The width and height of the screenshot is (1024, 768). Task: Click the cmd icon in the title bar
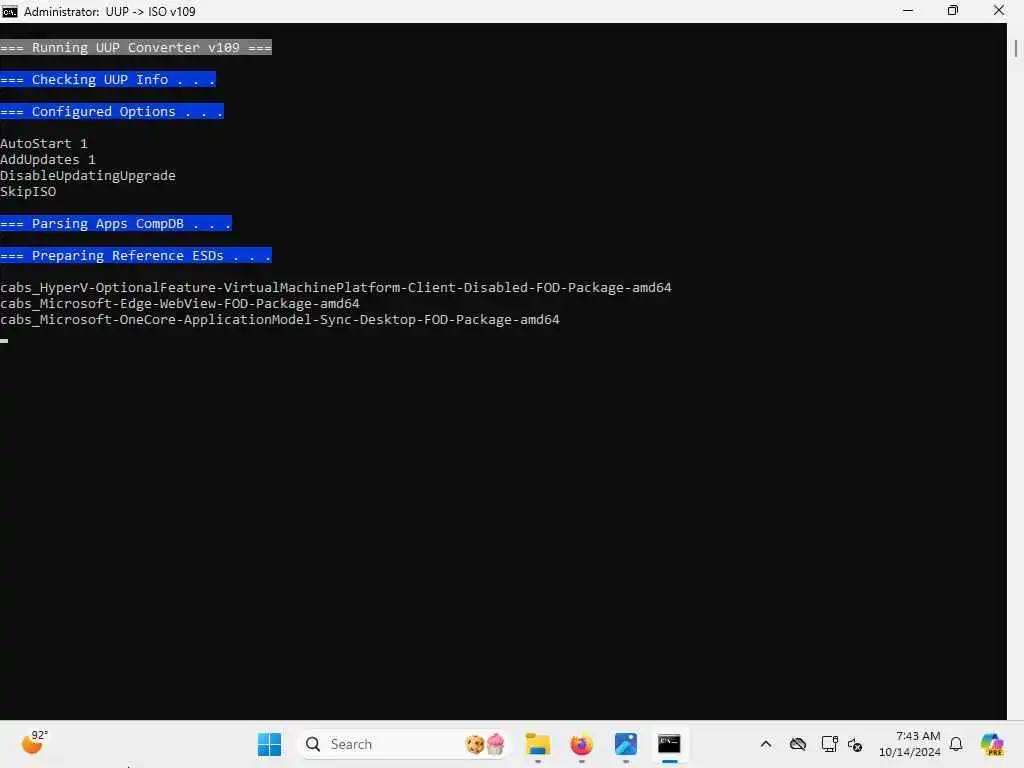tap(10, 11)
